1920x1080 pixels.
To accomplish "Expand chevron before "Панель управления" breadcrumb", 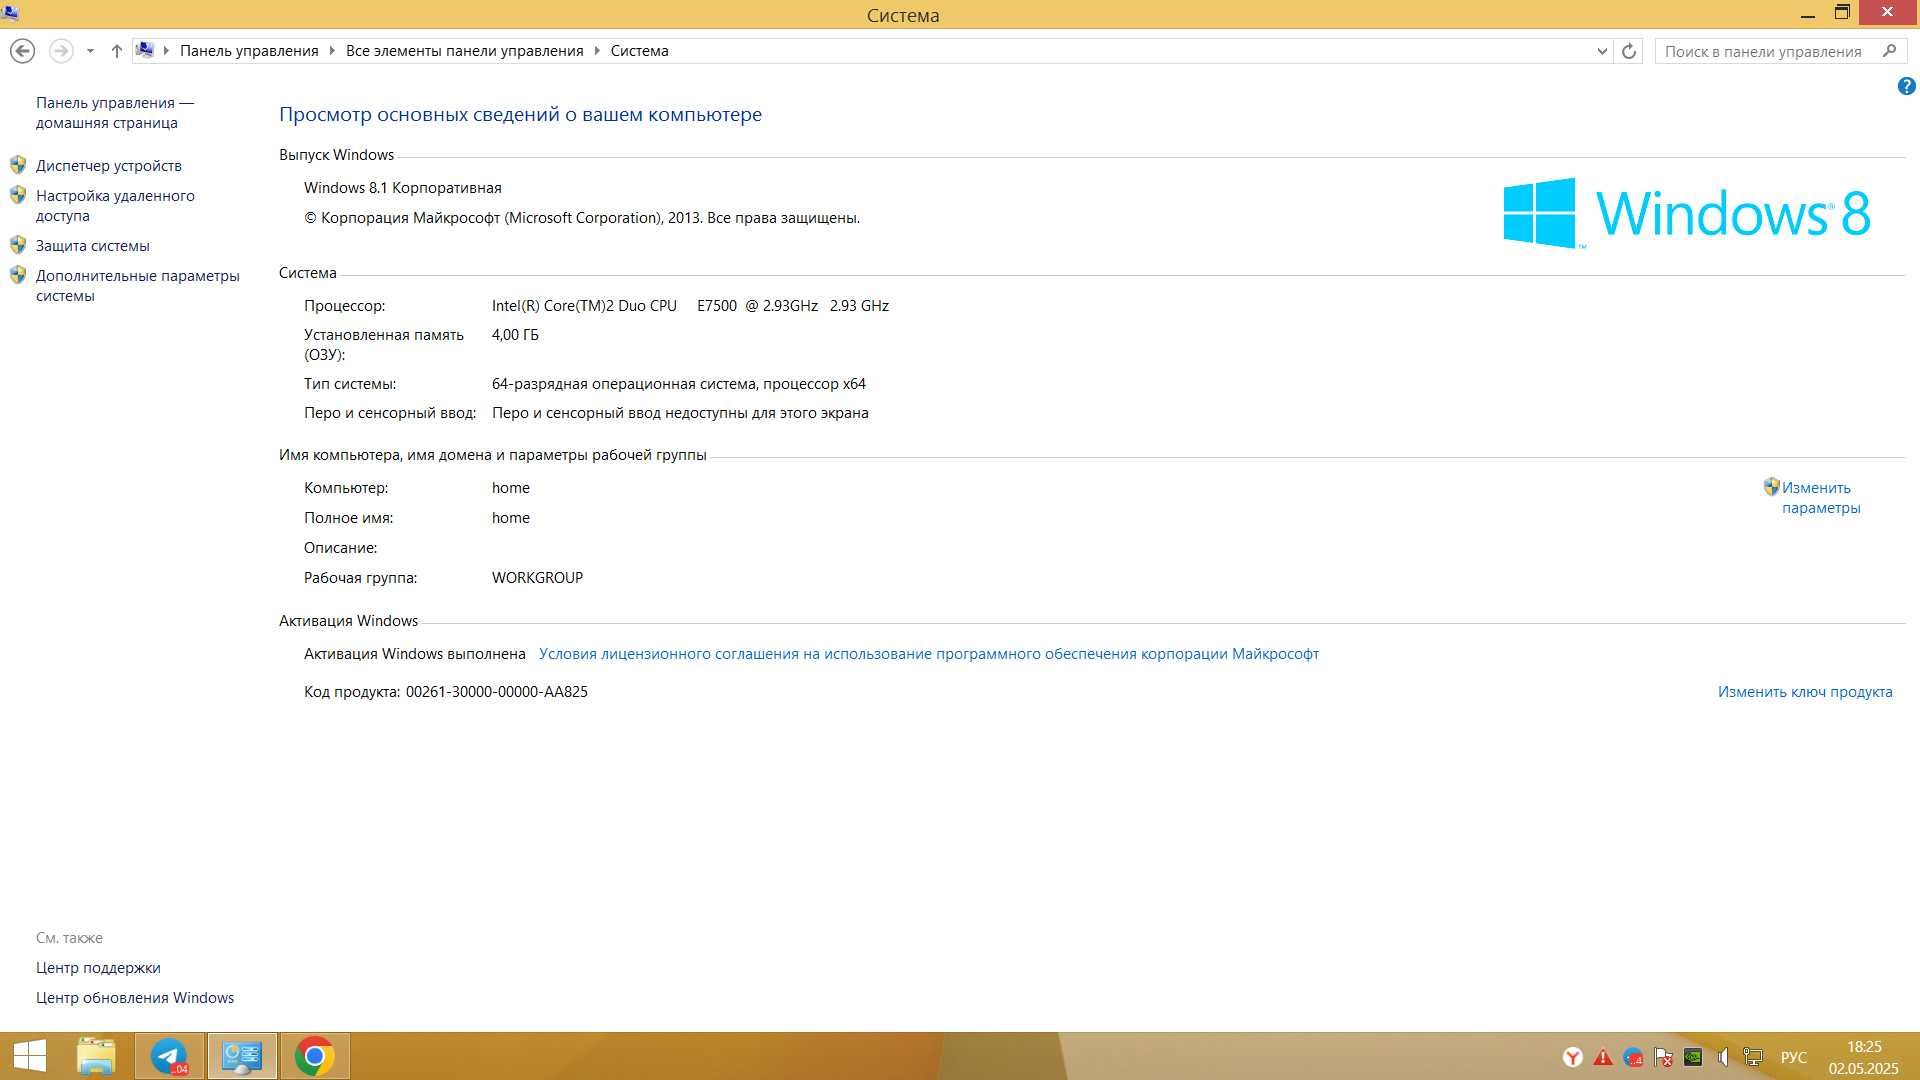I will (x=166, y=51).
